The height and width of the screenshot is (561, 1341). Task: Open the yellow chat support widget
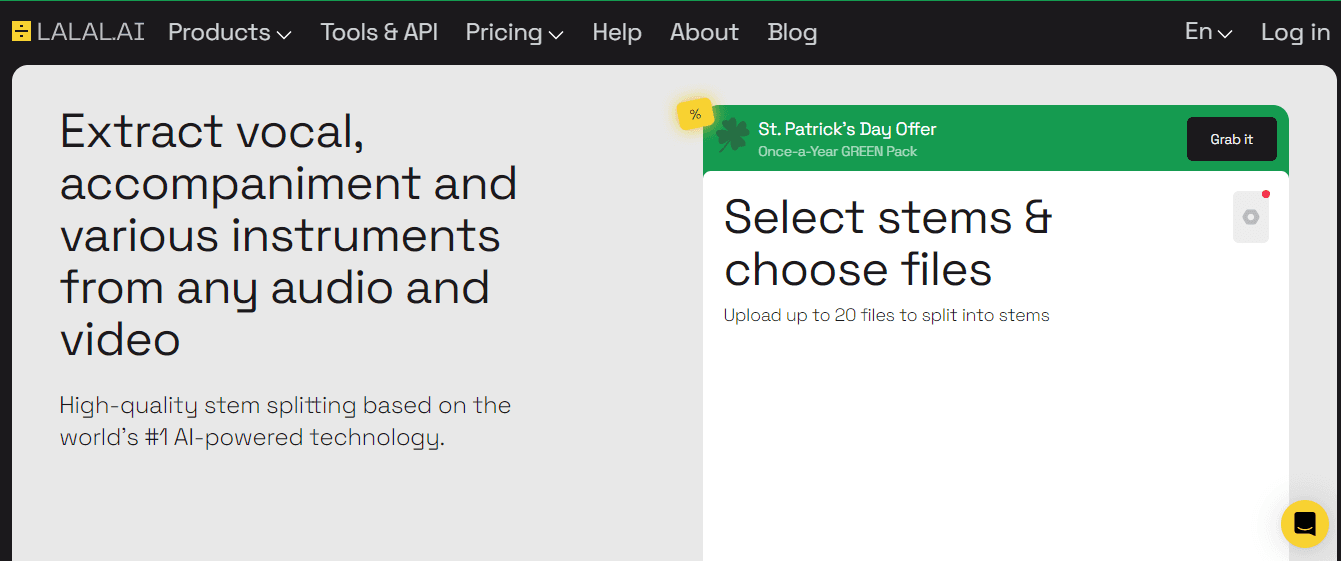click(x=1304, y=523)
